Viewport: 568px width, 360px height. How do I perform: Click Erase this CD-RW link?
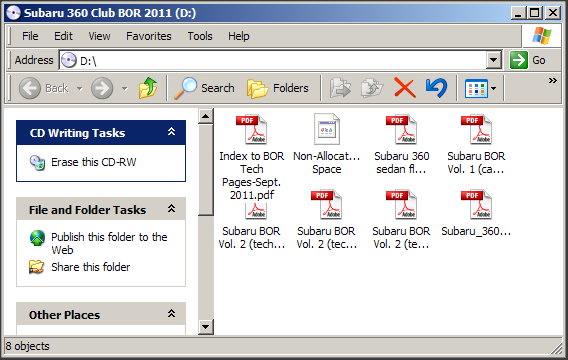pos(94,162)
